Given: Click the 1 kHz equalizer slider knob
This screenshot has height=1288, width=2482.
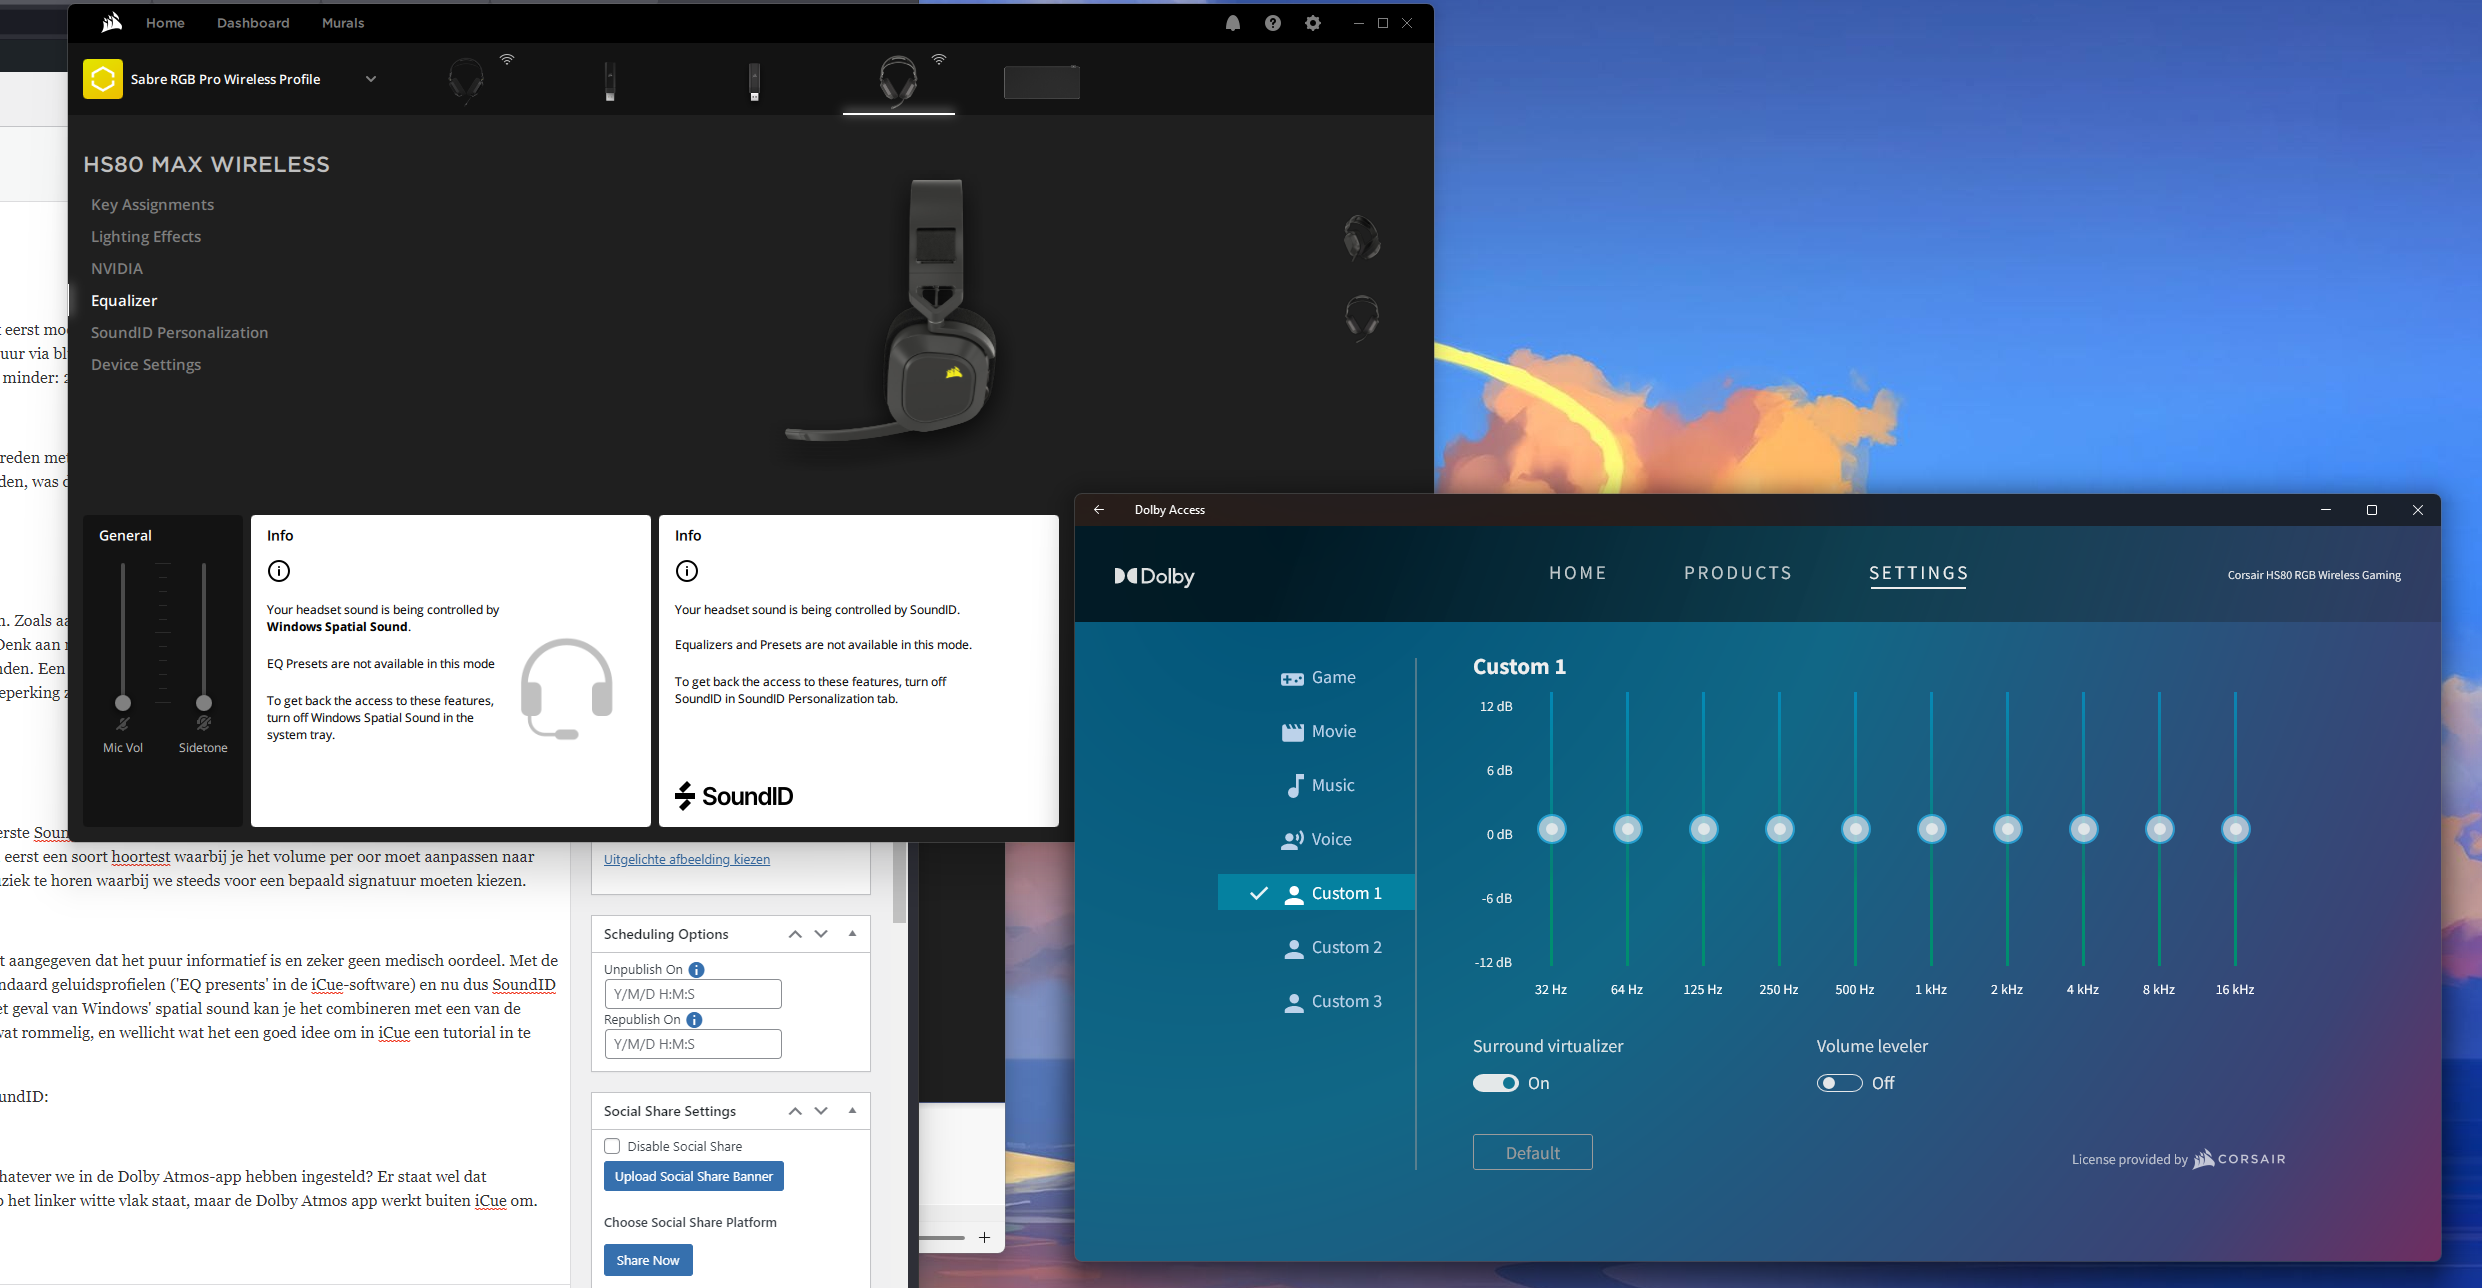Looking at the screenshot, I should pos(1932,829).
